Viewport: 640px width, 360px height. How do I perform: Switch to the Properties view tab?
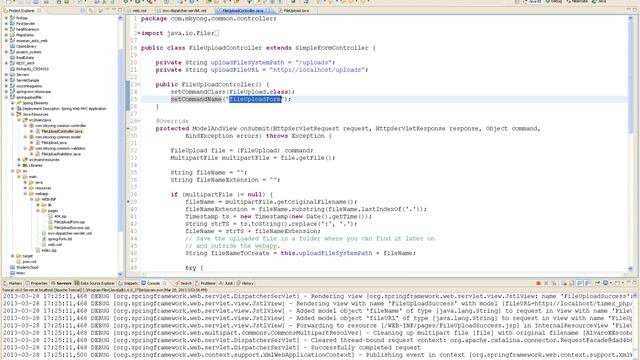37,283
